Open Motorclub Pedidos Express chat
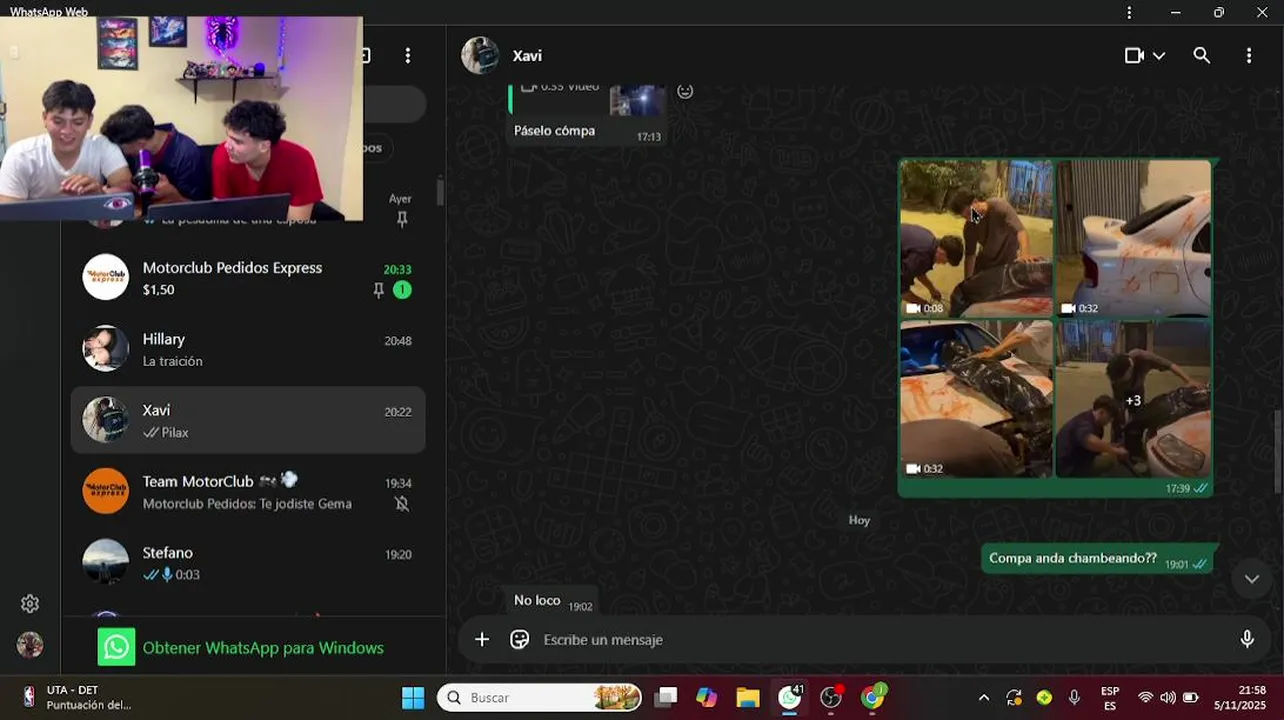The image size is (1284, 720). point(248,278)
